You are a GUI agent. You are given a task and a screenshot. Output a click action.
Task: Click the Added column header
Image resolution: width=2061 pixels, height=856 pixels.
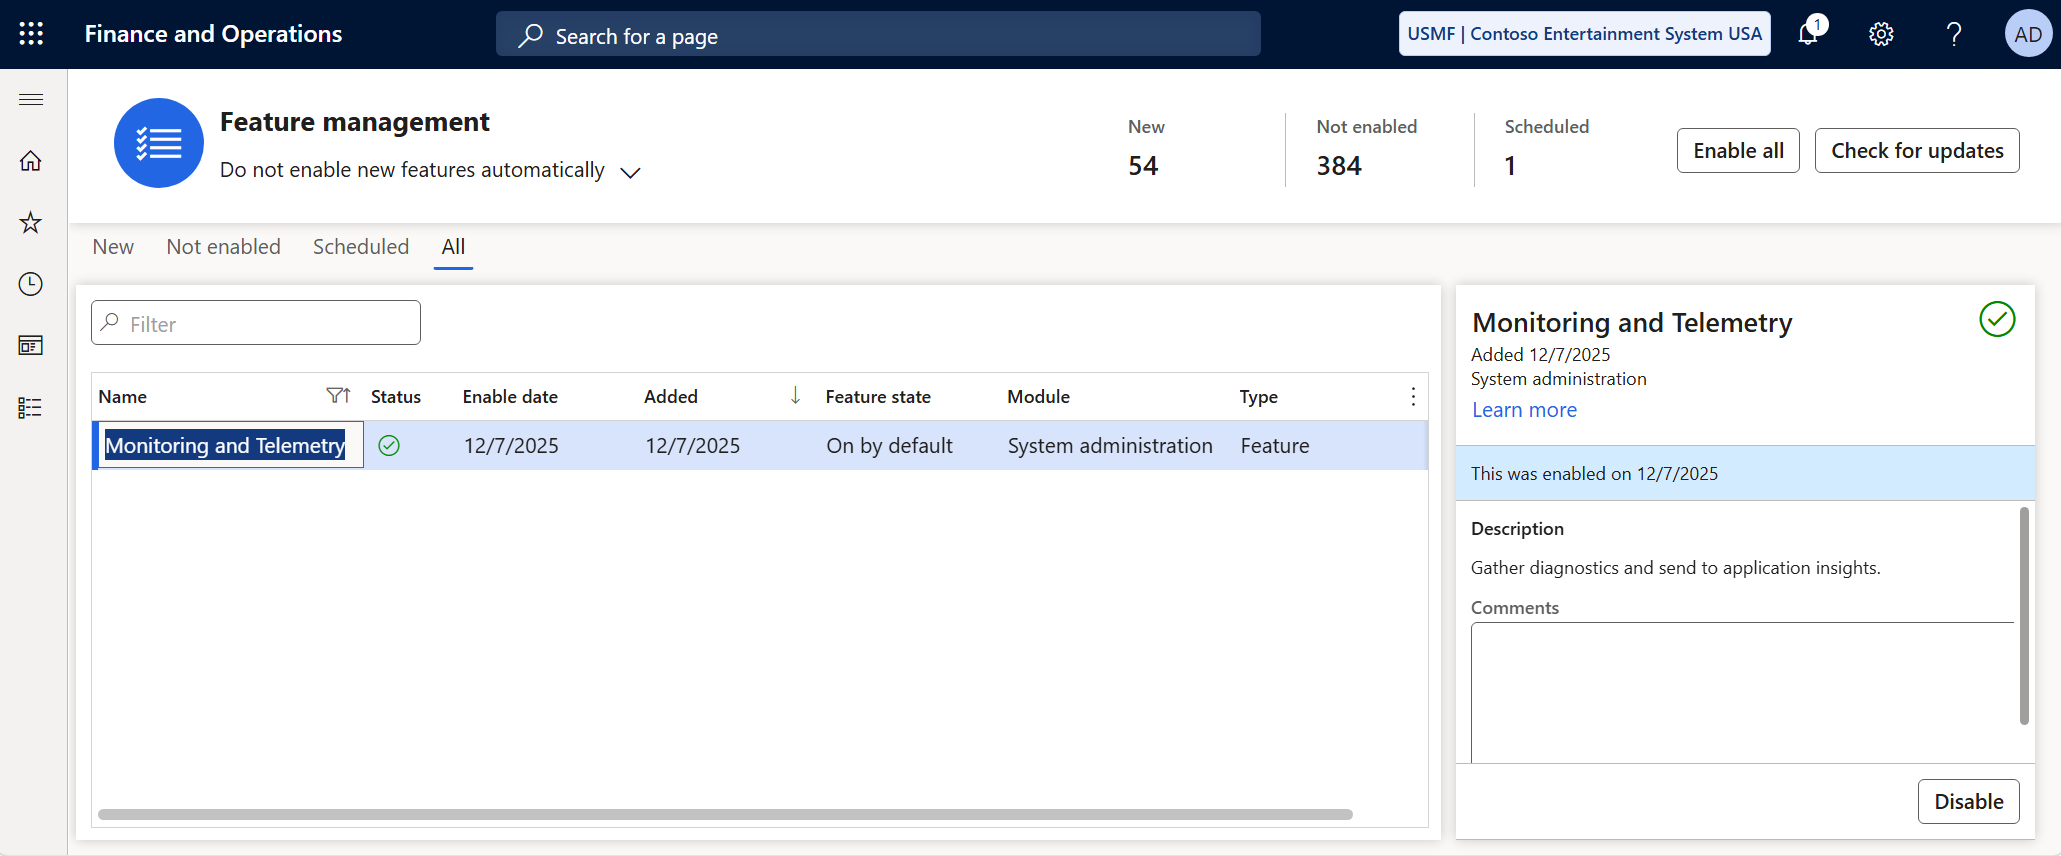point(671,397)
